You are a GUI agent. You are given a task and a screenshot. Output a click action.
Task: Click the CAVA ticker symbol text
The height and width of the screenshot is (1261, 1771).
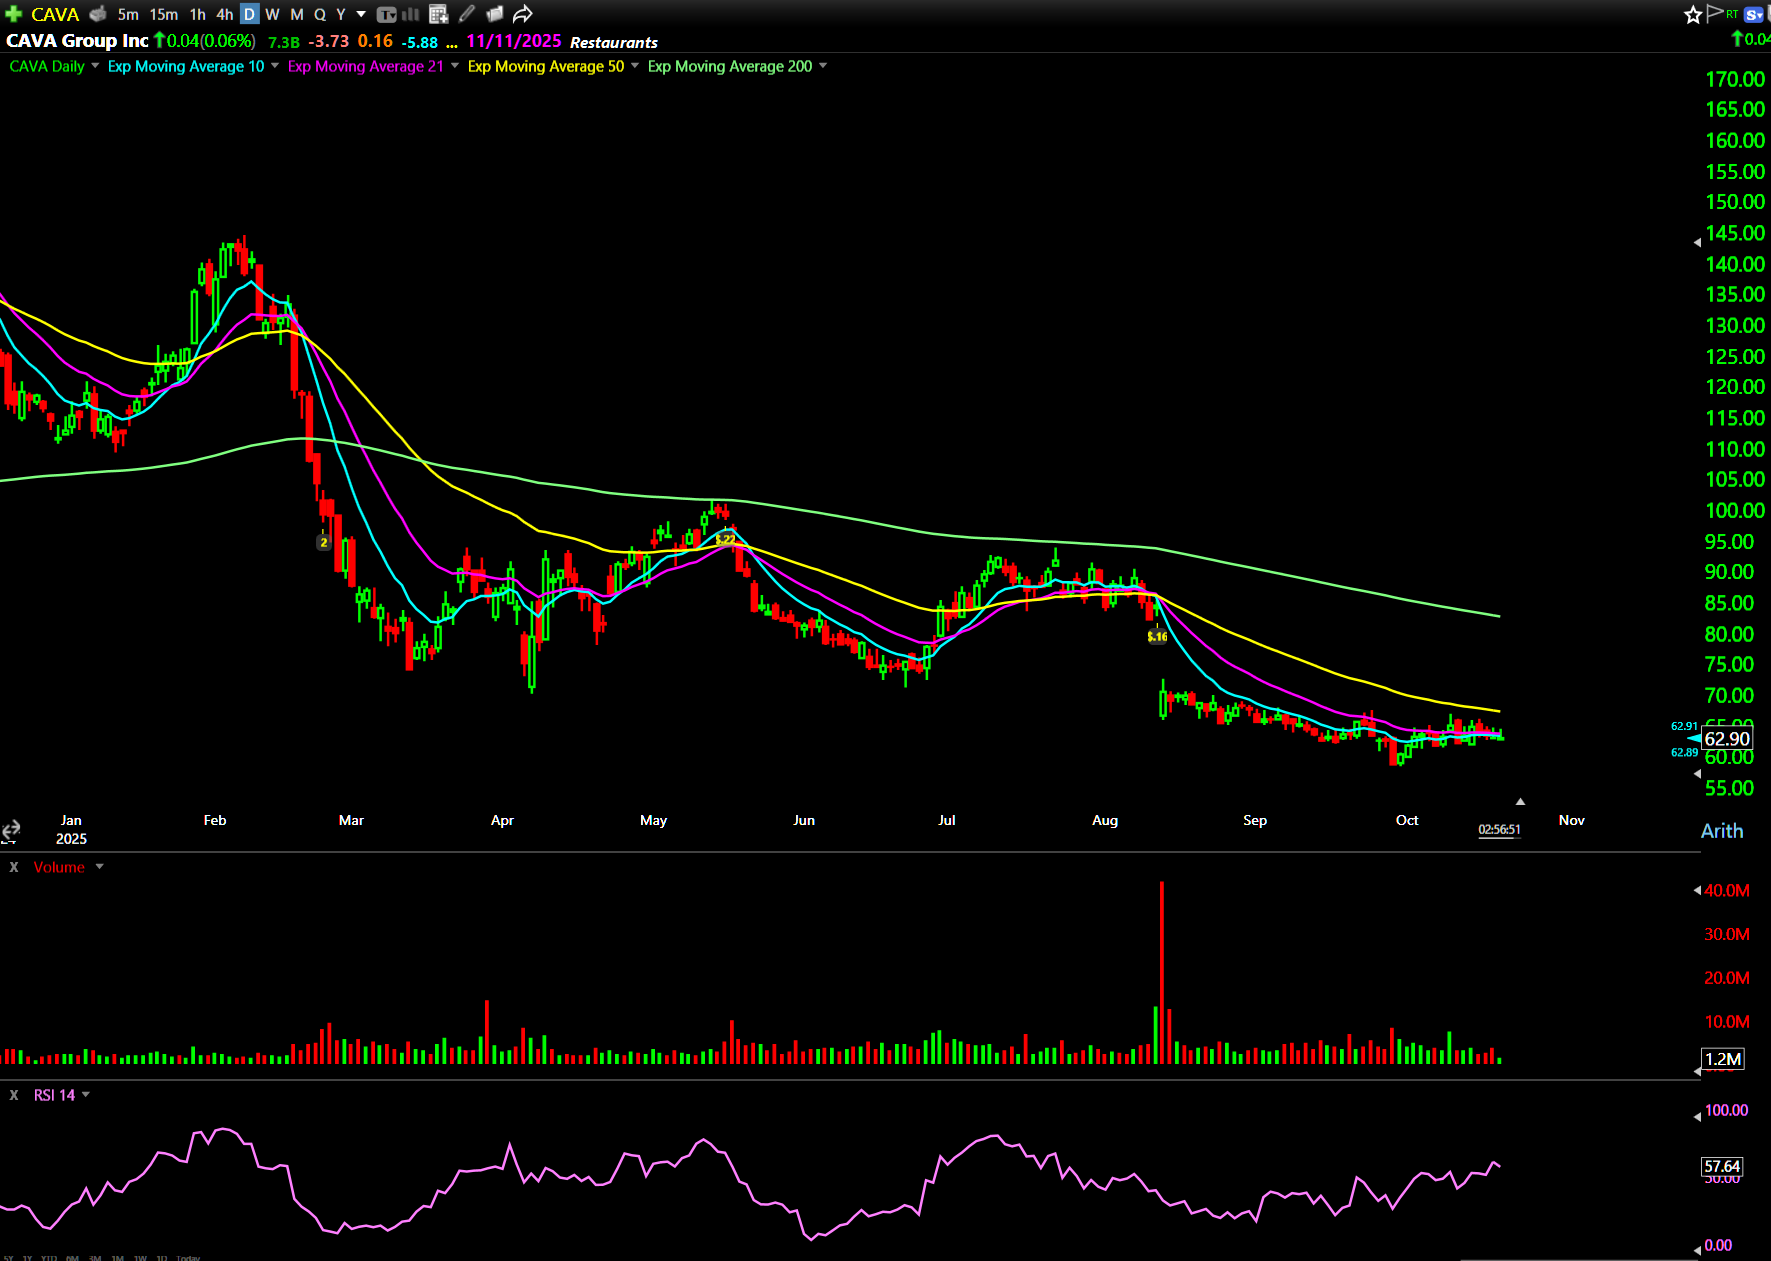[55, 14]
